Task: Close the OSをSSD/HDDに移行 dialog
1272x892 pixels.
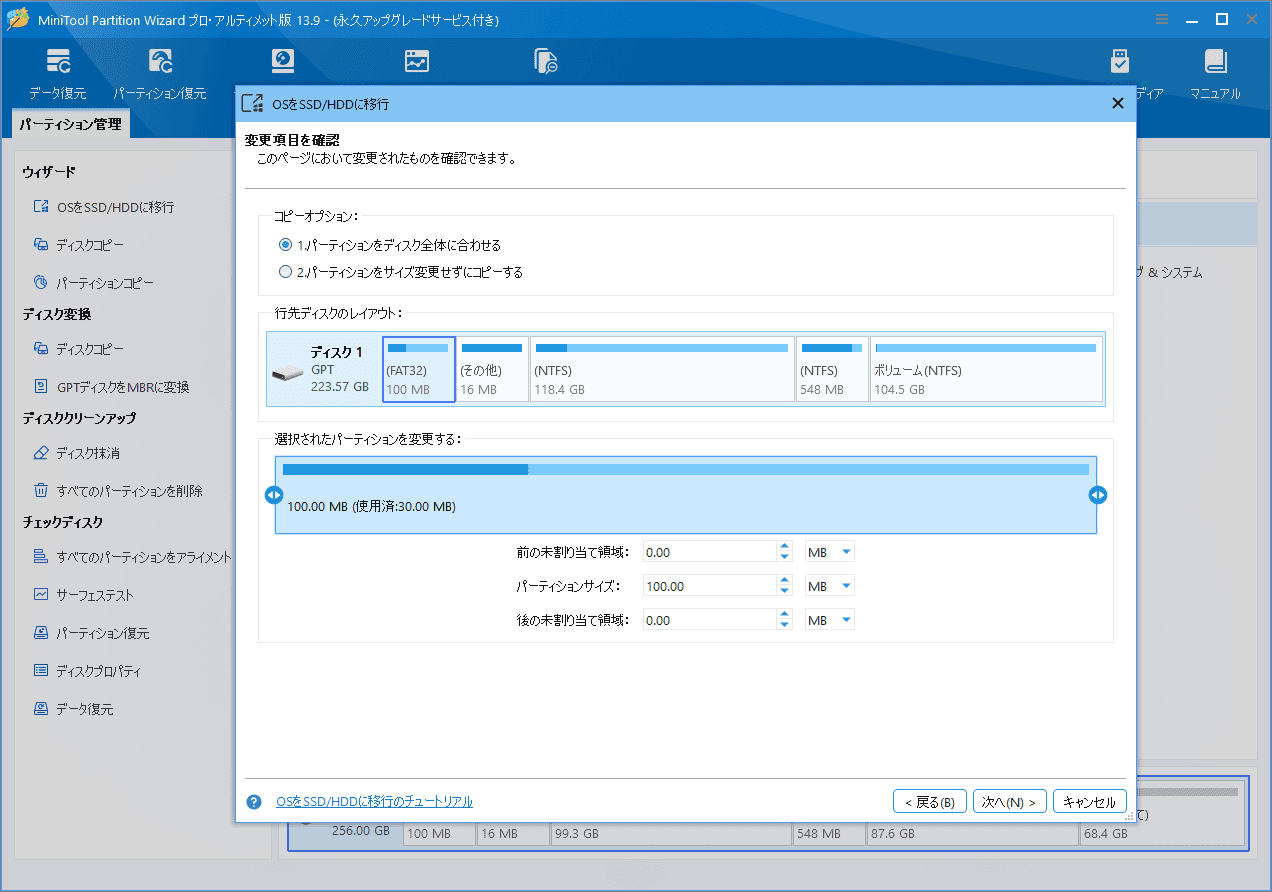Action: (x=1118, y=103)
